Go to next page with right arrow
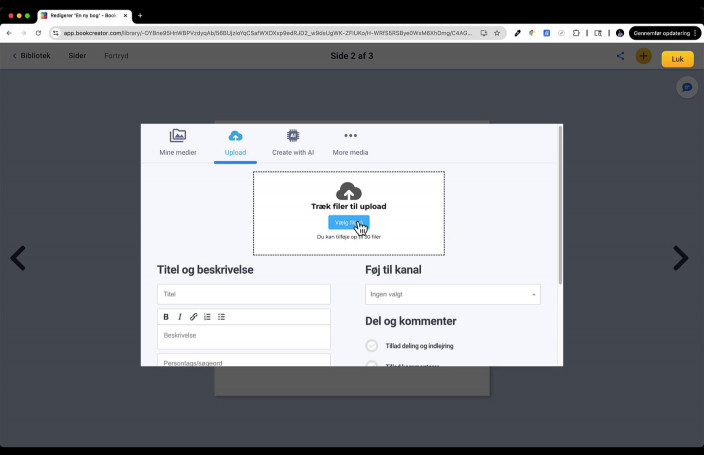The width and height of the screenshot is (704, 455). (680, 258)
